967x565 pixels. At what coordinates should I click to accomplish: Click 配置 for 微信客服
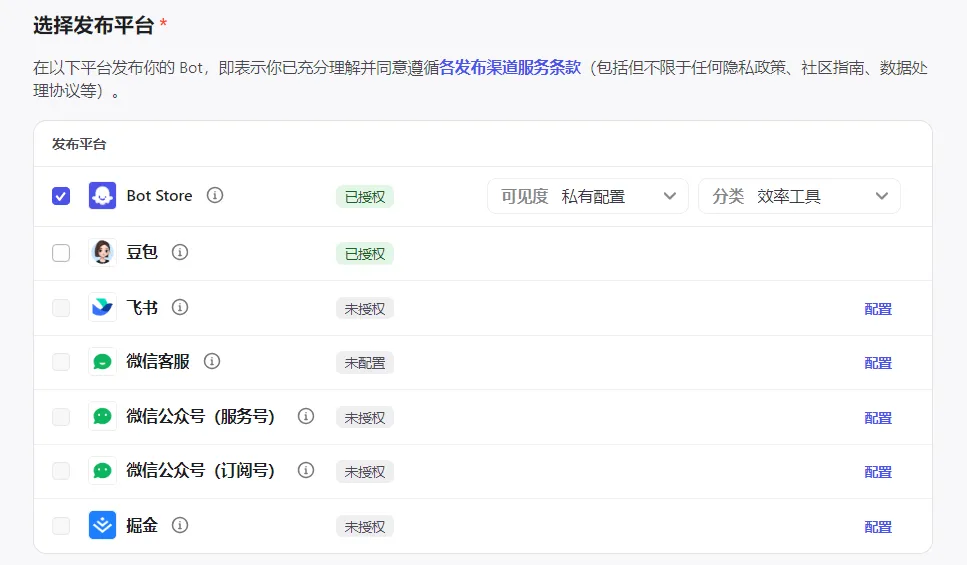878,363
